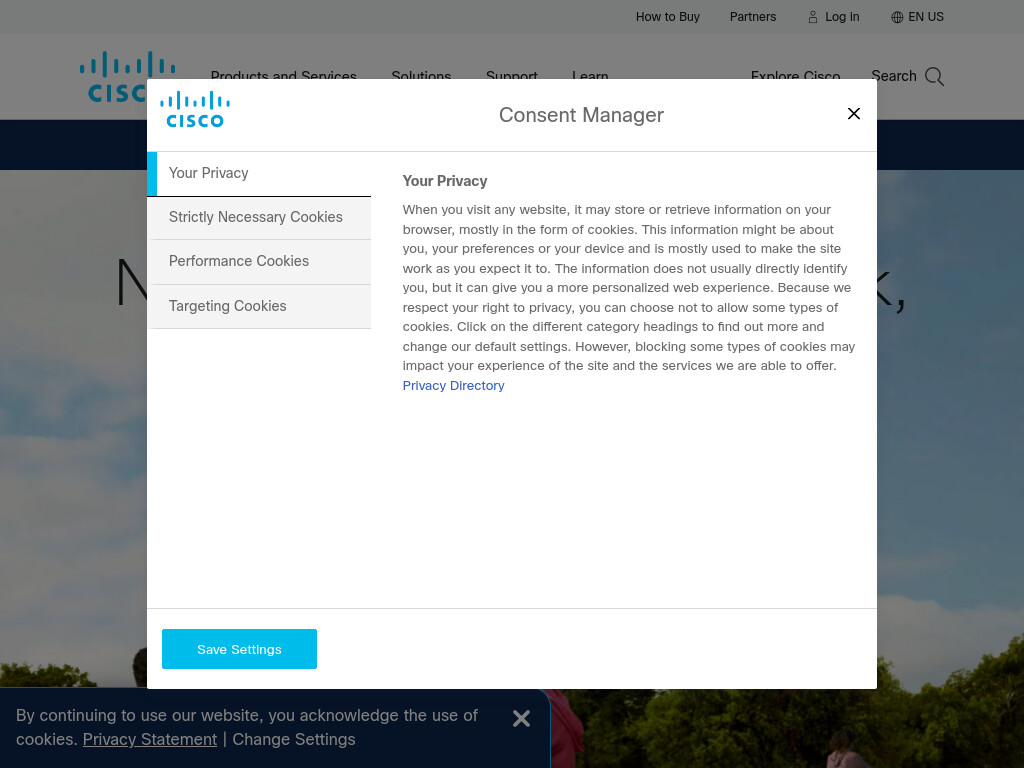Click the Search text label

893,76
